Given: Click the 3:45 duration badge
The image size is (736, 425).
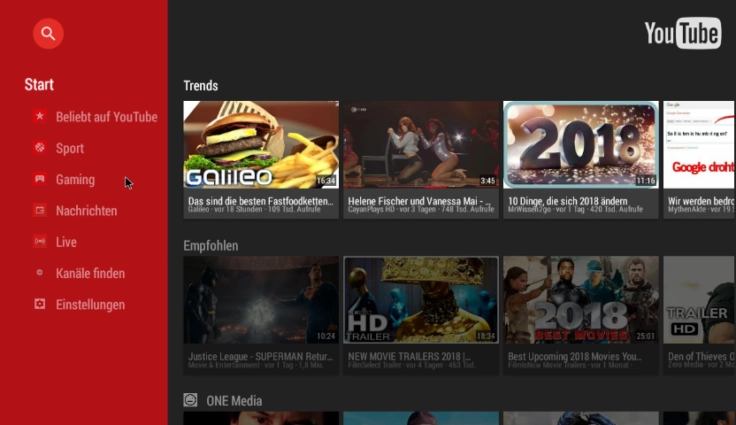Looking at the screenshot, I should [x=488, y=180].
